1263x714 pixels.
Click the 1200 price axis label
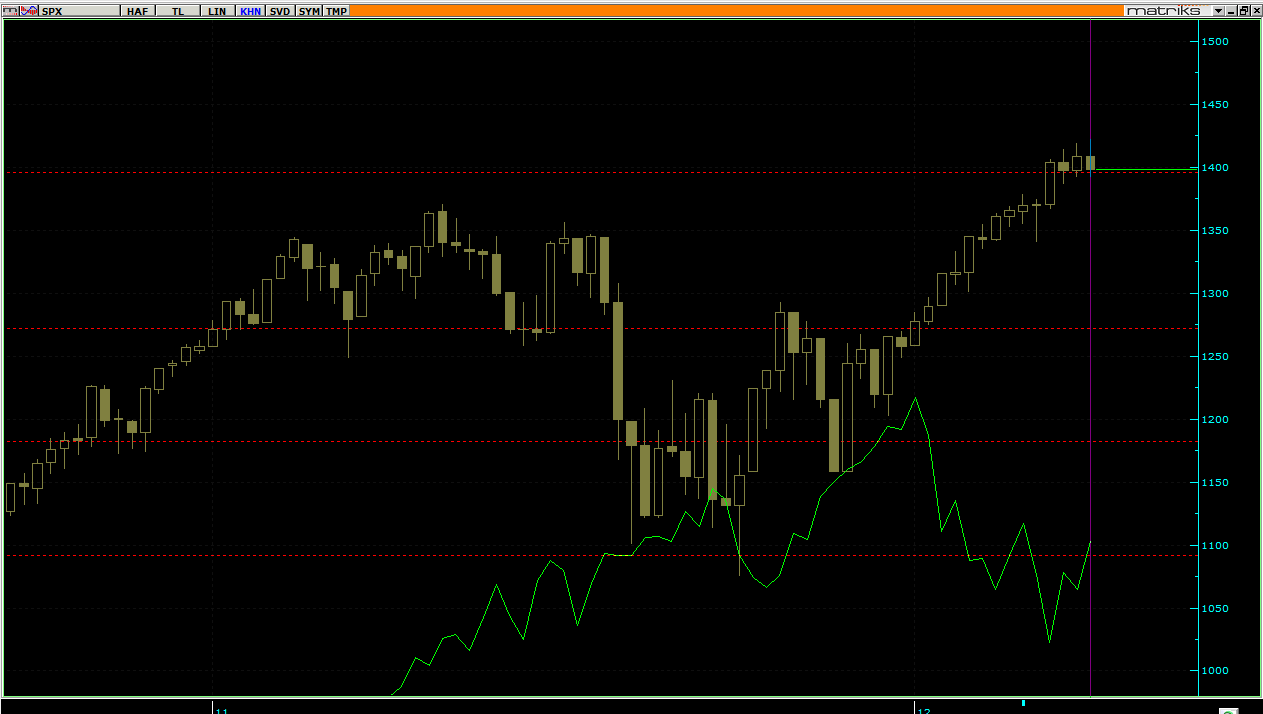(1215, 419)
